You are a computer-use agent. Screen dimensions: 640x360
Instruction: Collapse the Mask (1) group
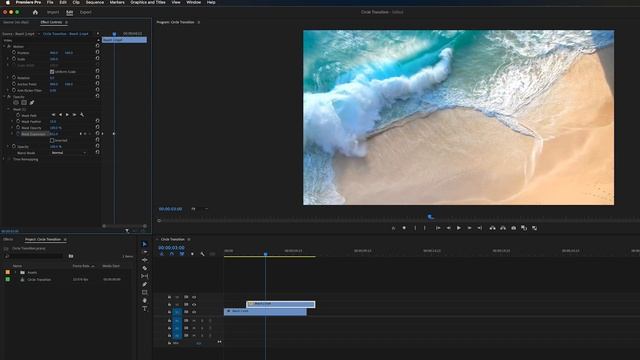coord(8,109)
